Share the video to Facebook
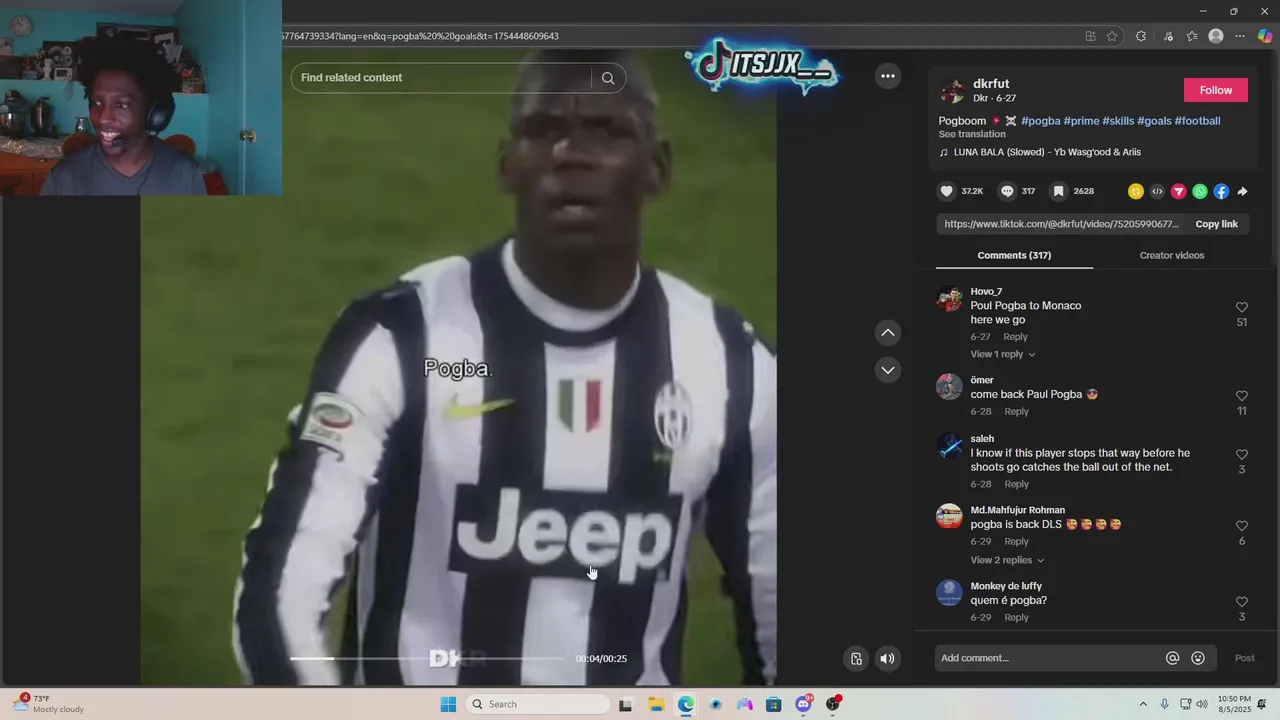 [x=1221, y=191]
